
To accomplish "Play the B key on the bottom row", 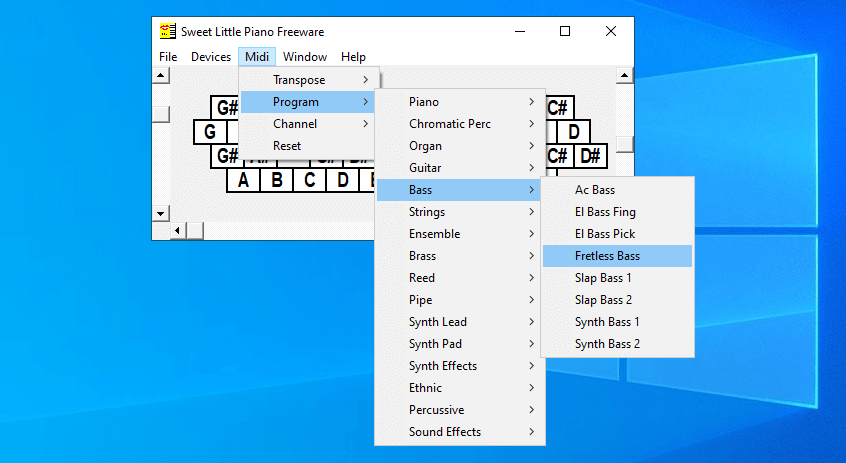I will 277,180.
